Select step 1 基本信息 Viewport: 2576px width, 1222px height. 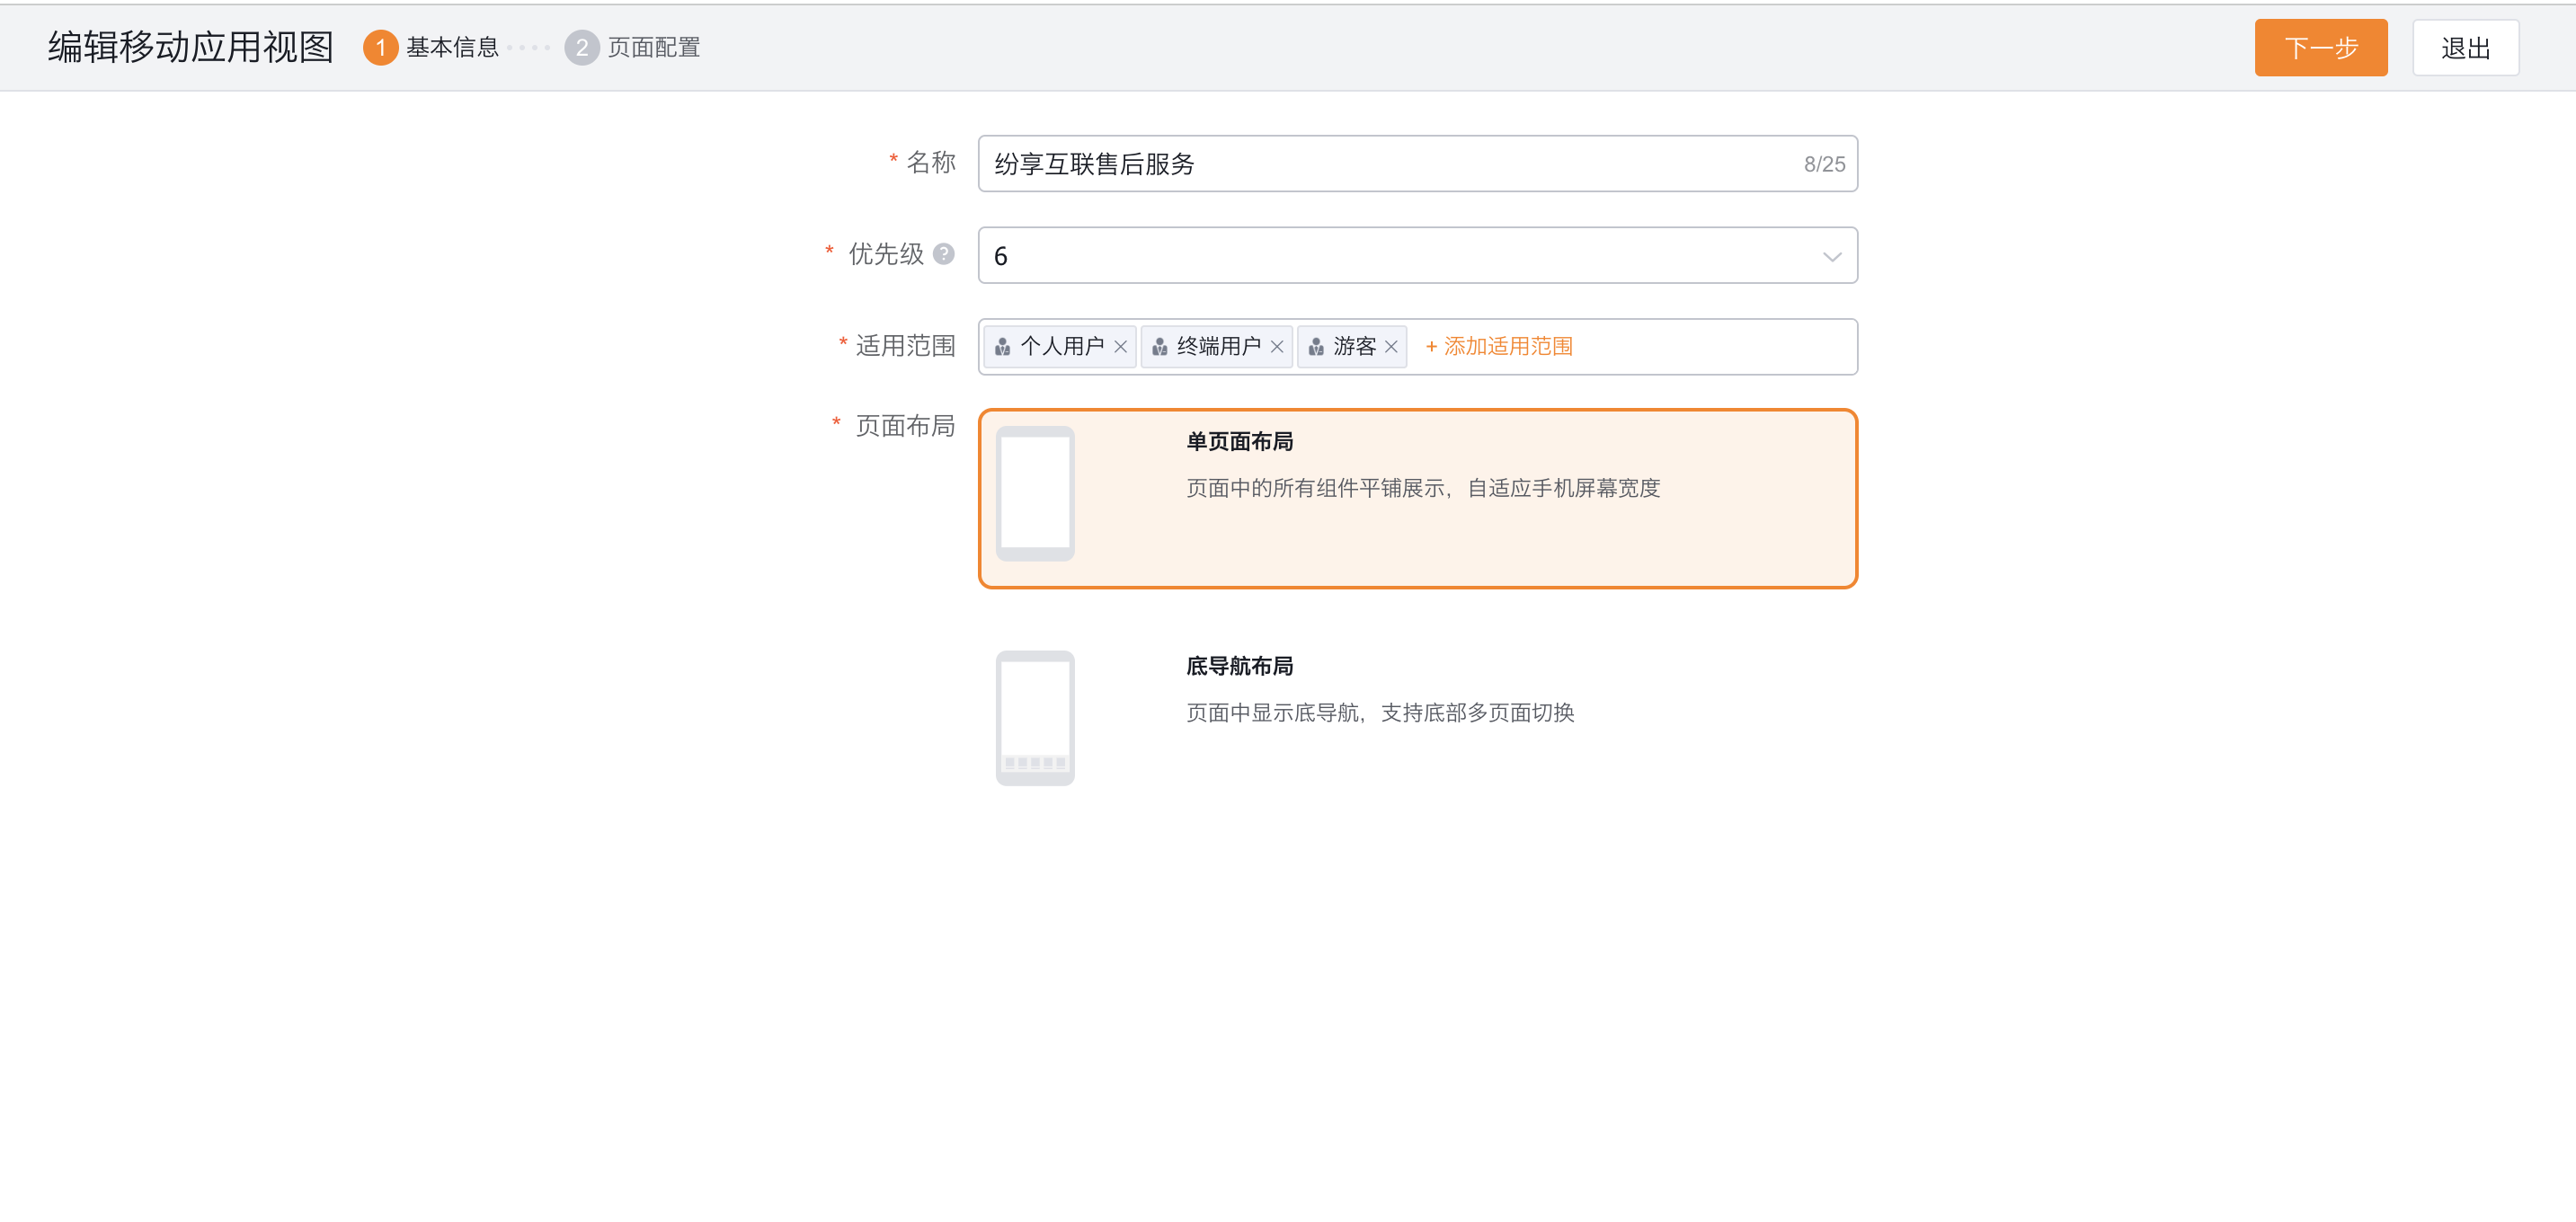[431, 47]
